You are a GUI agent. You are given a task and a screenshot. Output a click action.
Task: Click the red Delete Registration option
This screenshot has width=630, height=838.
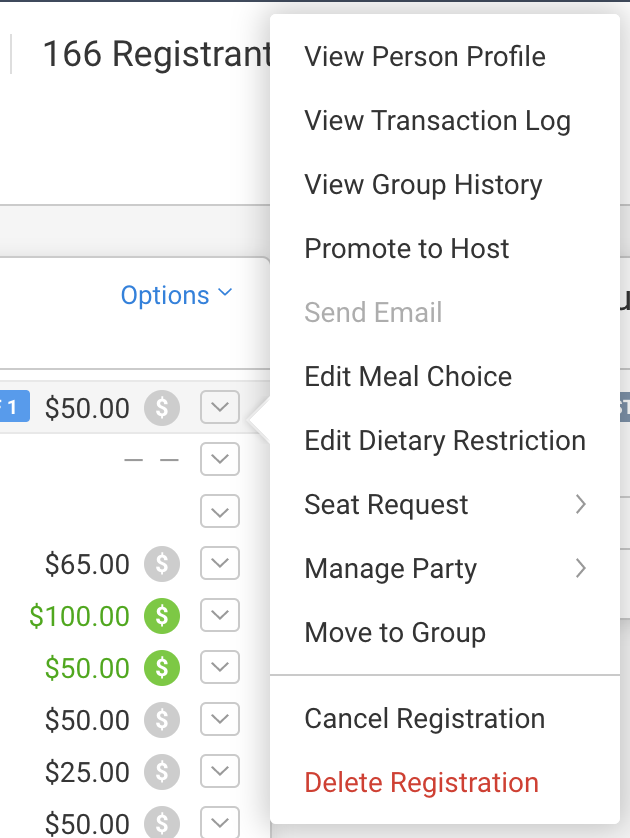tap(421, 783)
